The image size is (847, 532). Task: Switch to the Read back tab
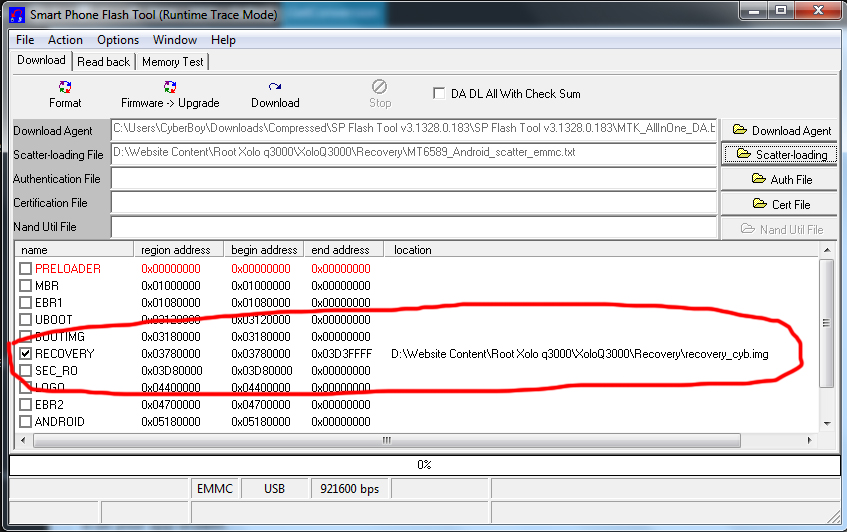click(x=104, y=62)
